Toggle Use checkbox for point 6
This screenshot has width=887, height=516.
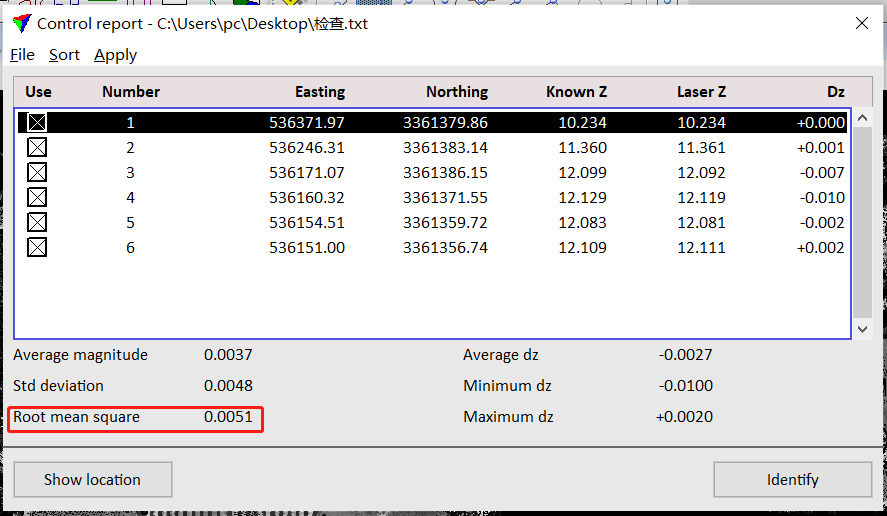[x=37, y=248]
